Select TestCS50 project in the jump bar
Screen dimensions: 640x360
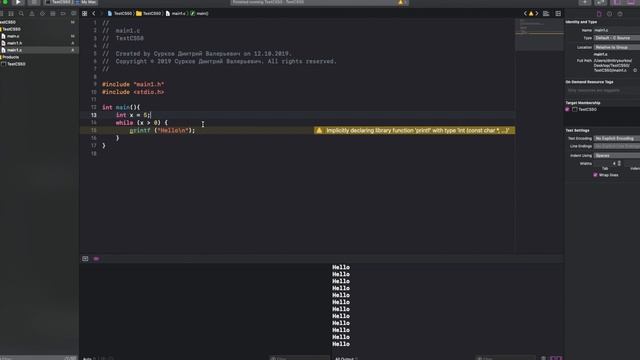(x=120, y=13)
